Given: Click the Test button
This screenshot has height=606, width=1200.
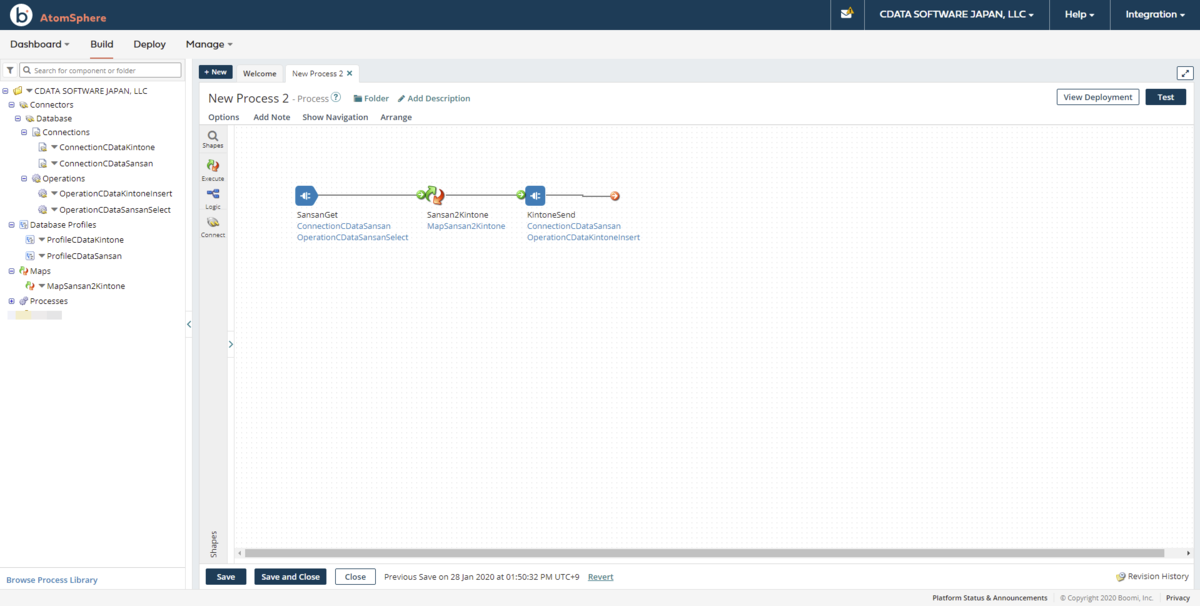Looking at the screenshot, I should [x=1165, y=97].
